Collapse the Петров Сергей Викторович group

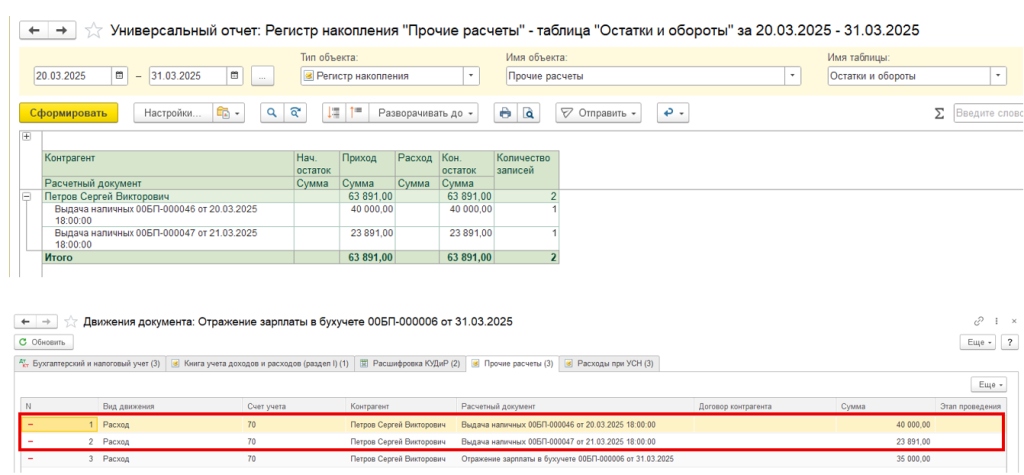(x=27, y=195)
